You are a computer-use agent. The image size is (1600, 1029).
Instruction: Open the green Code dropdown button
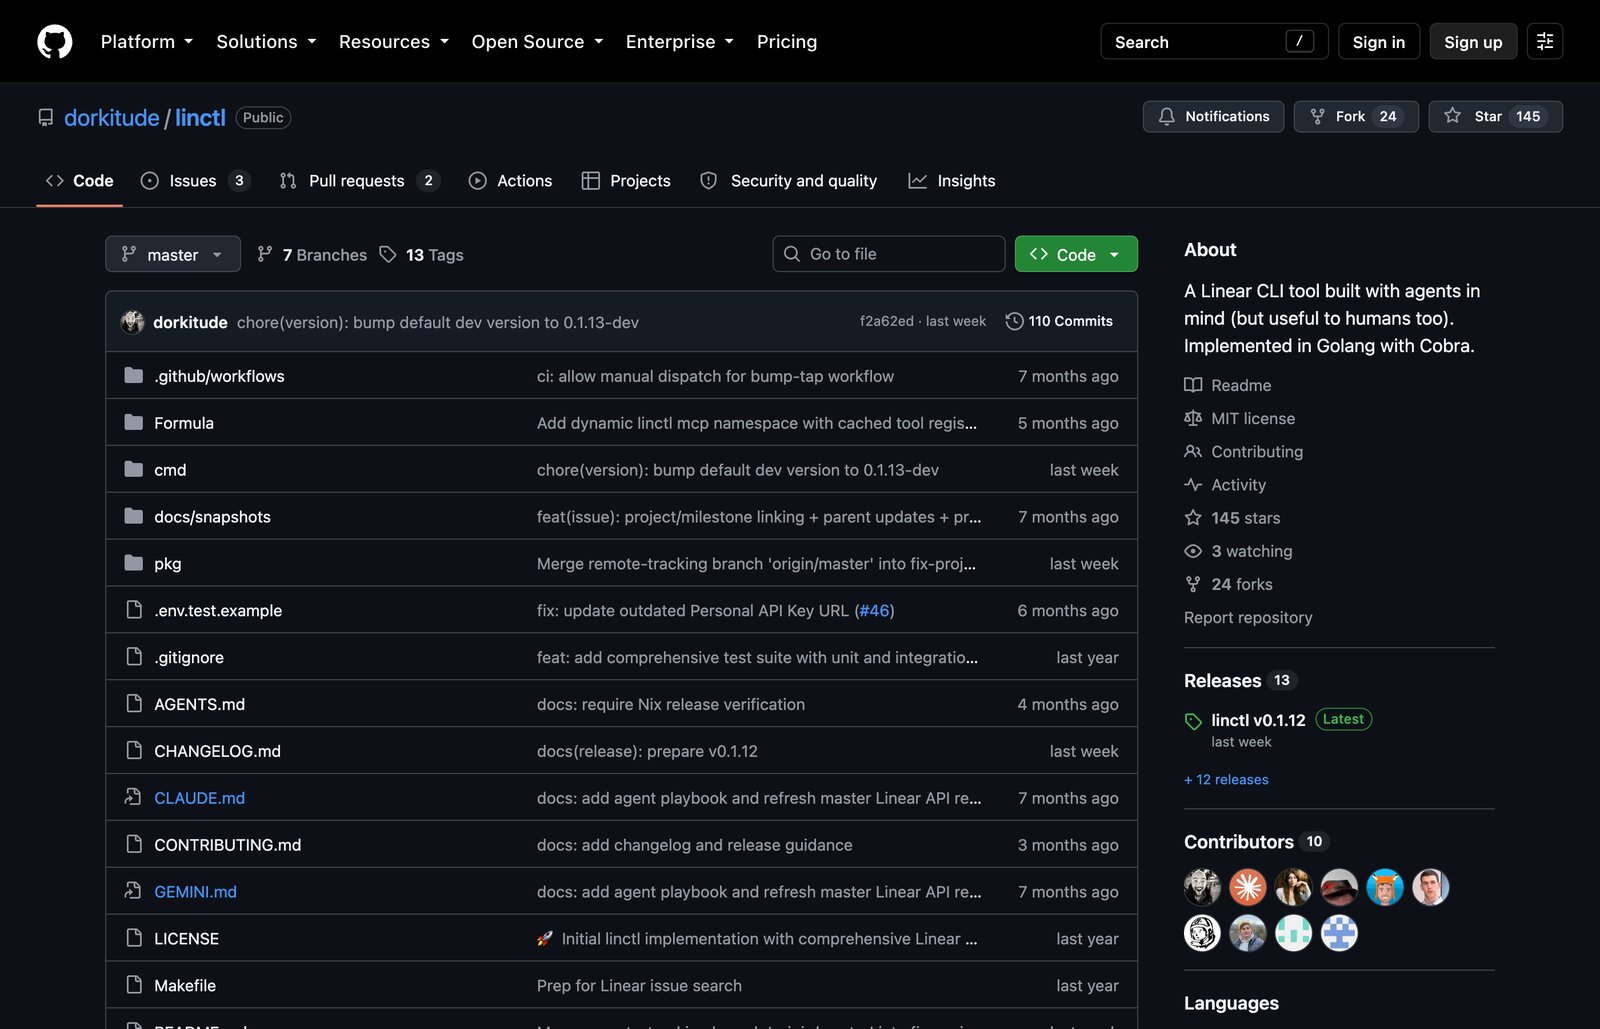[x=1076, y=254]
